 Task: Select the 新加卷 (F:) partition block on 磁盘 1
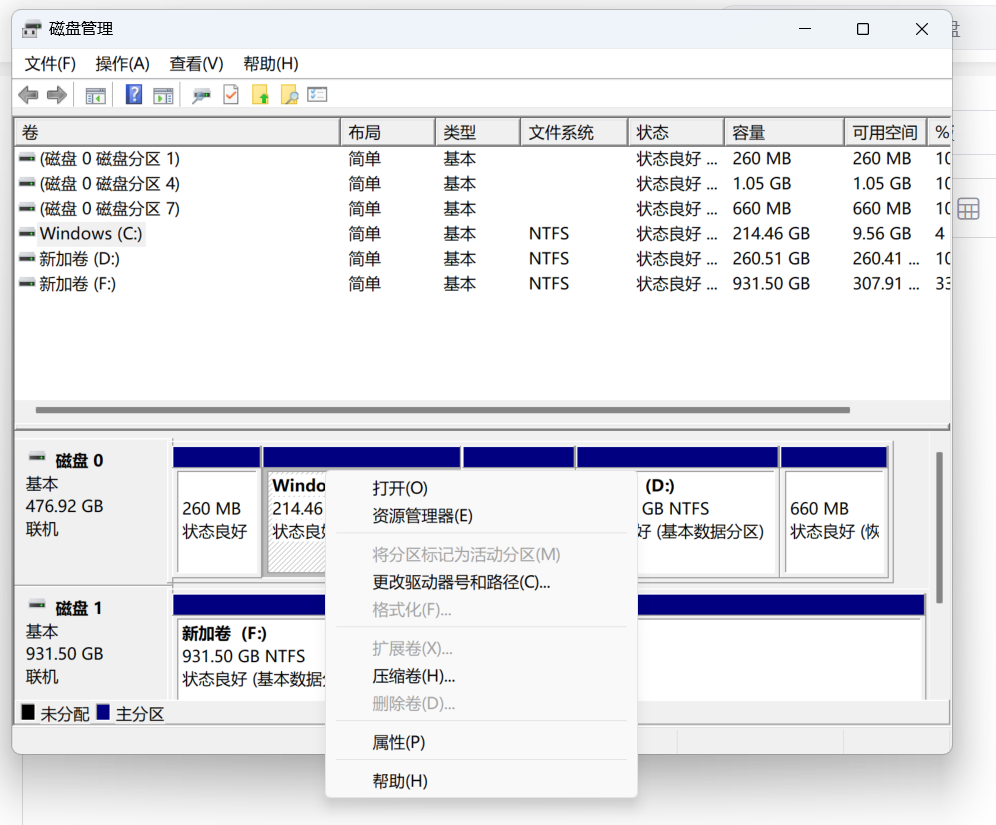(x=252, y=659)
